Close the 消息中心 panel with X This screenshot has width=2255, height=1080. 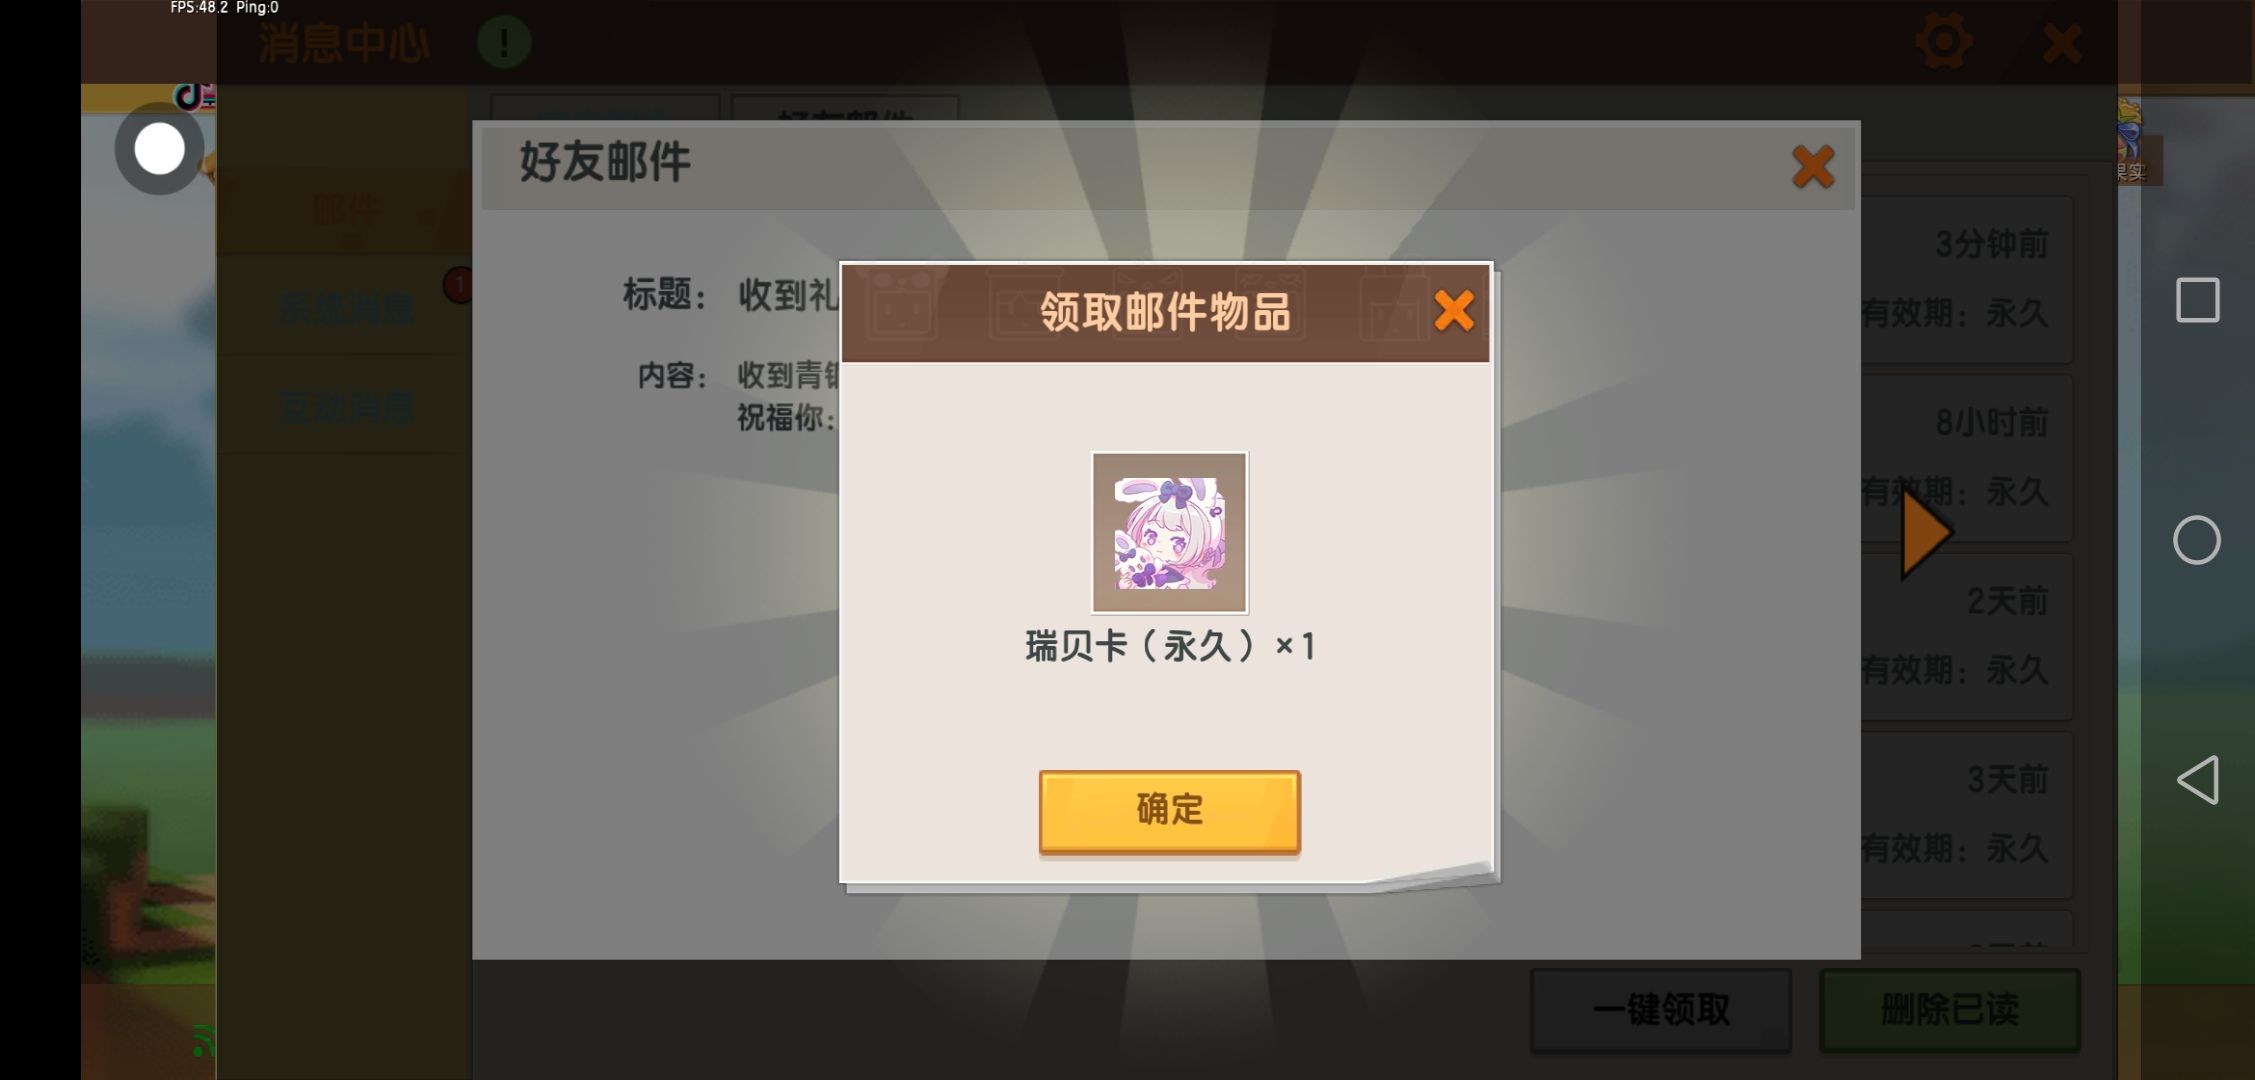pyautogui.click(x=2062, y=43)
